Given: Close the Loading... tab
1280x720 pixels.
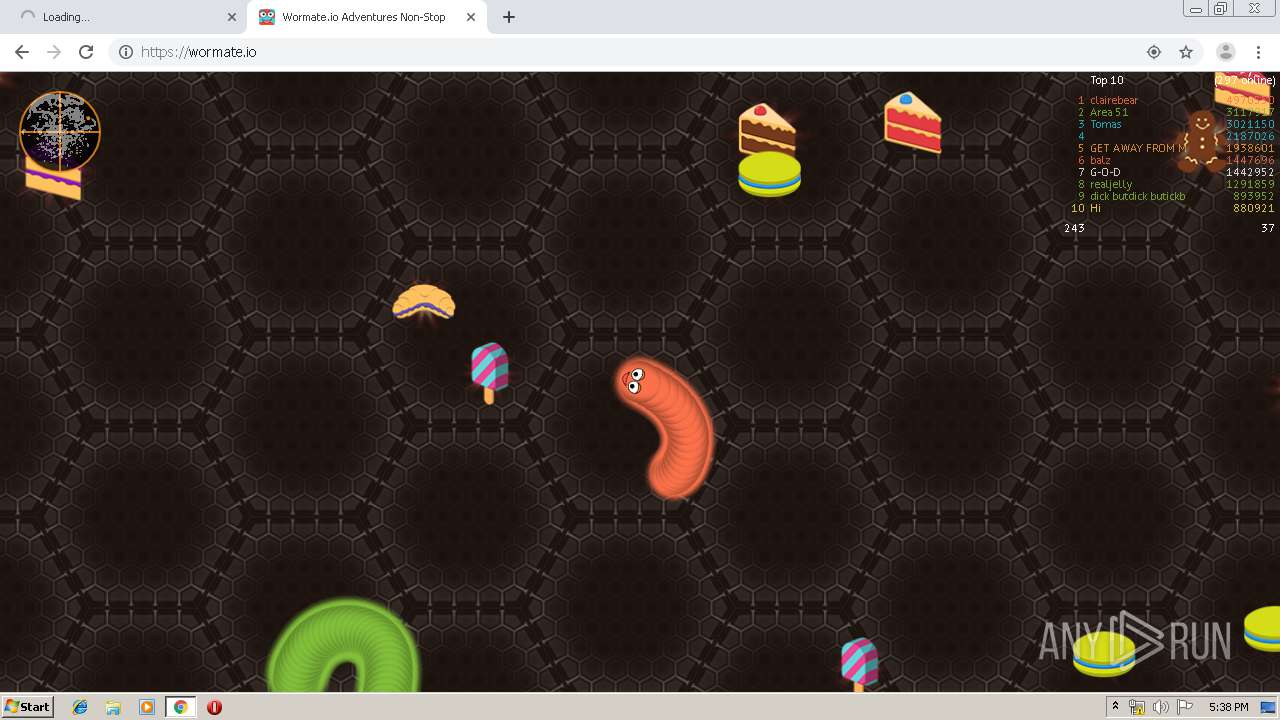Looking at the screenshot, I should (232, 17).
